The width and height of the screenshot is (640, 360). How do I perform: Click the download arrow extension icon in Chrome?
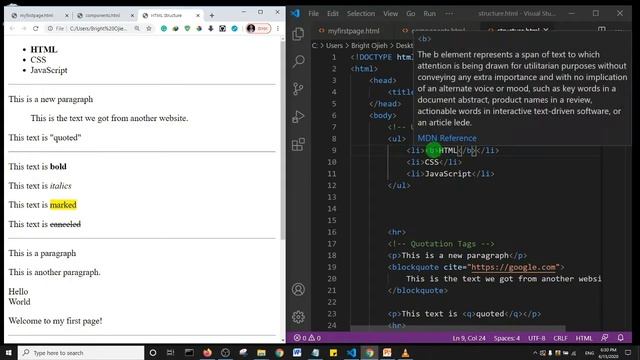point(211,28)
